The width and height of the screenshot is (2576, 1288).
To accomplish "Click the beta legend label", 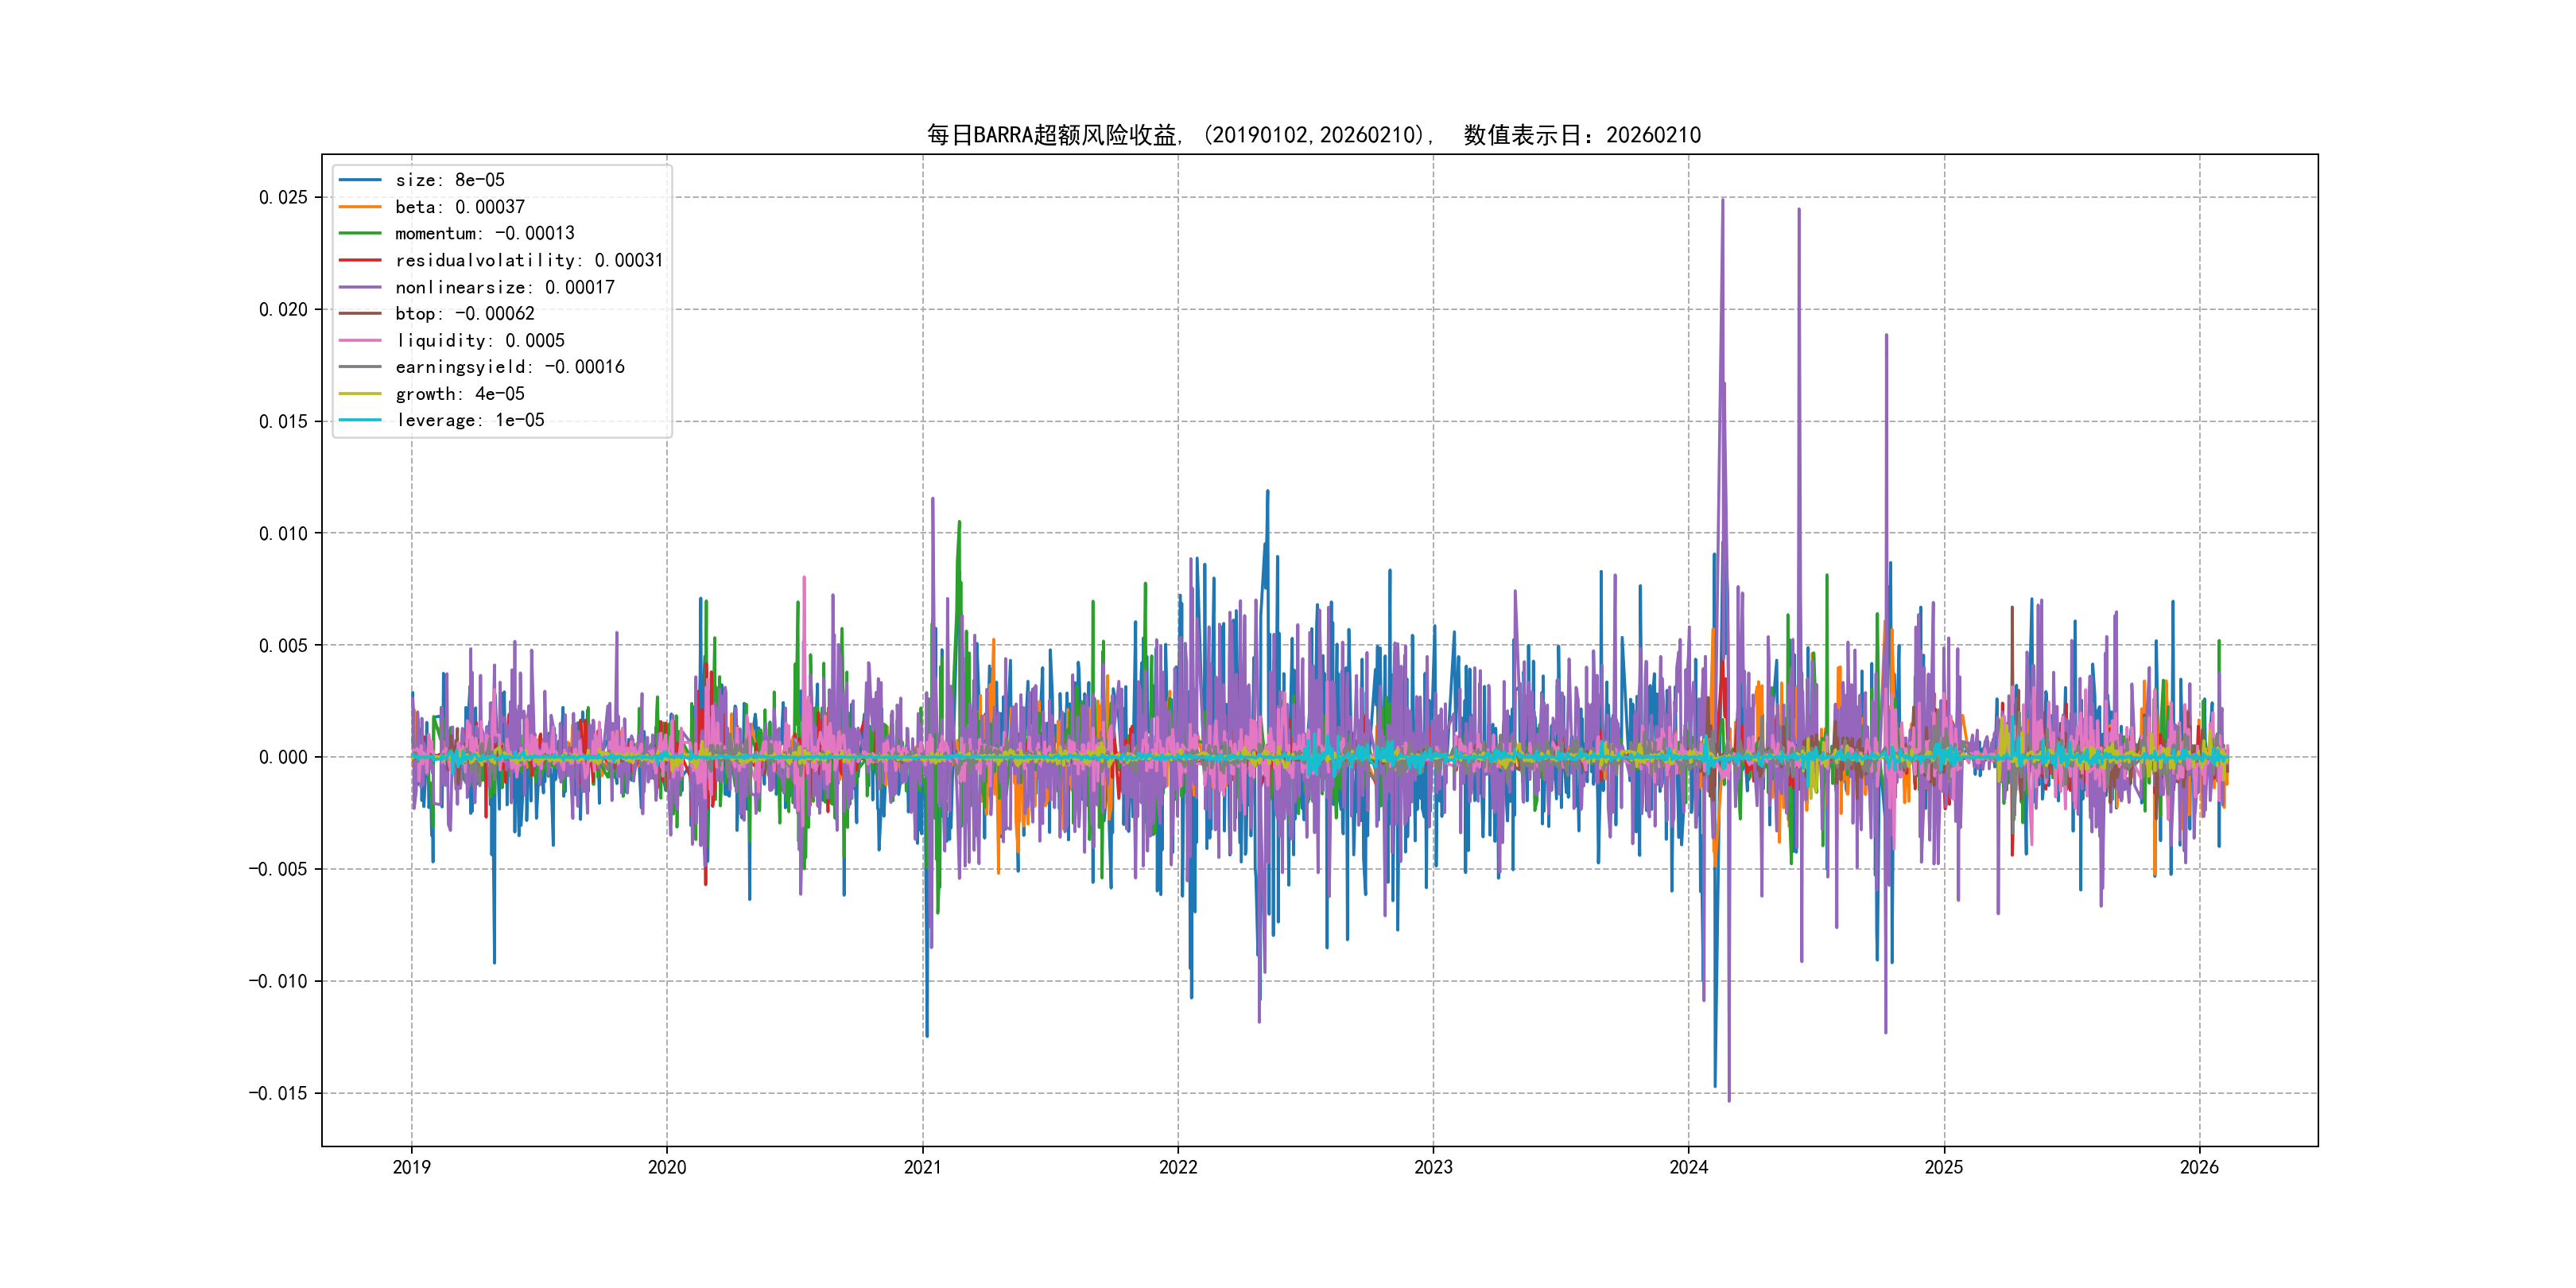I will pos(459,207).
